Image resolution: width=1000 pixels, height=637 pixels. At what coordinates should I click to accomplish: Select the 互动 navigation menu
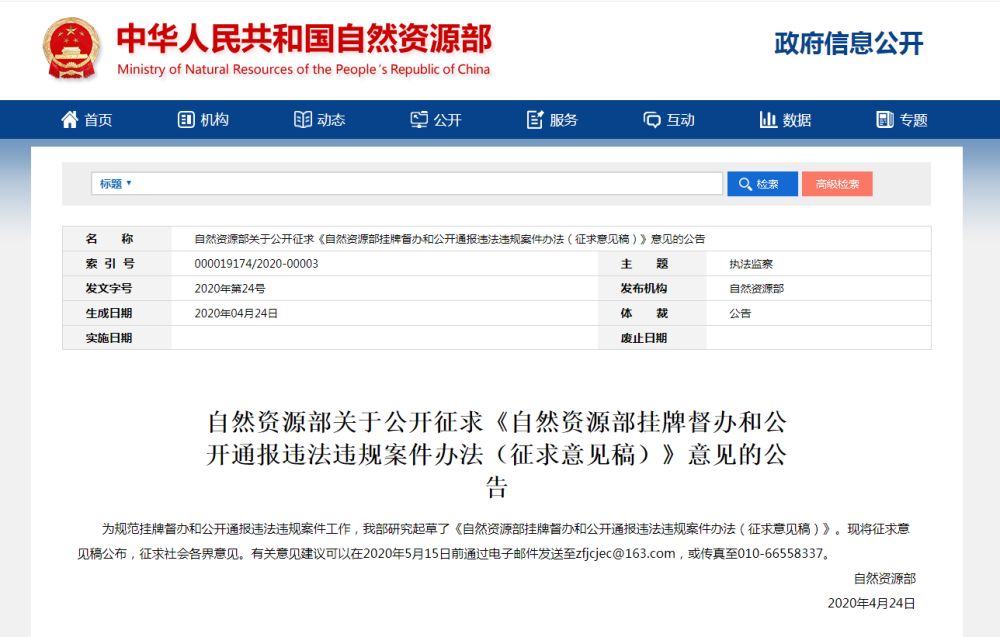point(681,120)
